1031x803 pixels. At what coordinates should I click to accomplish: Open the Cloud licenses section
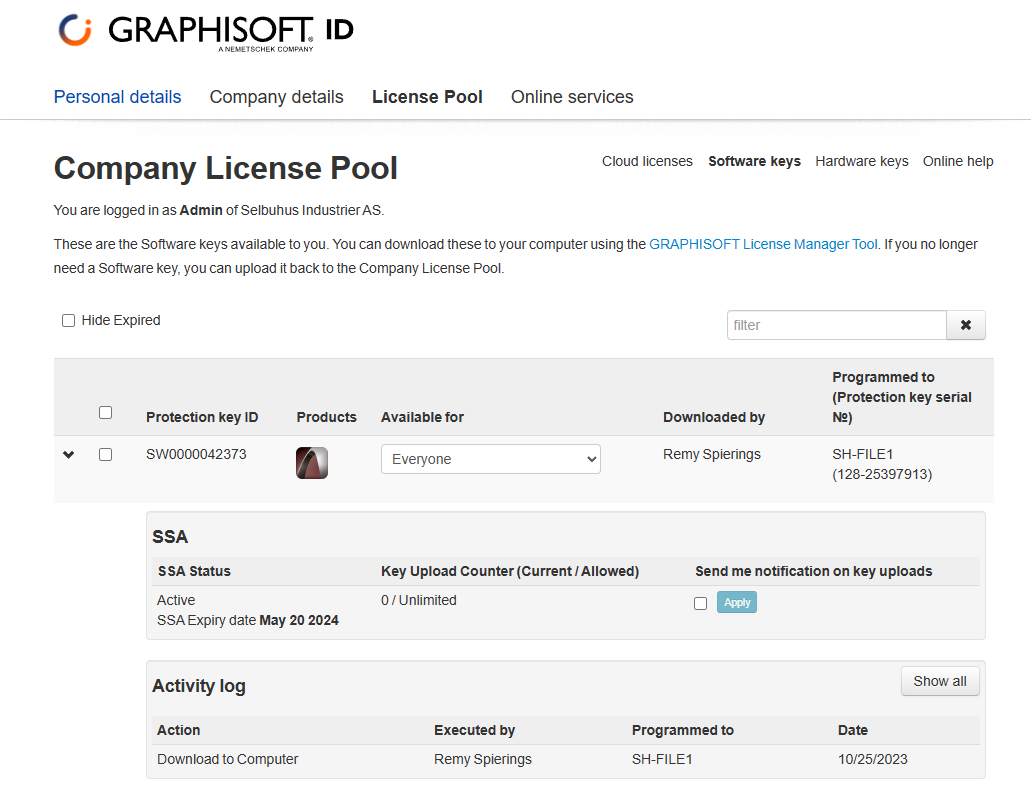pyautogui.click(x=647, y=162)
